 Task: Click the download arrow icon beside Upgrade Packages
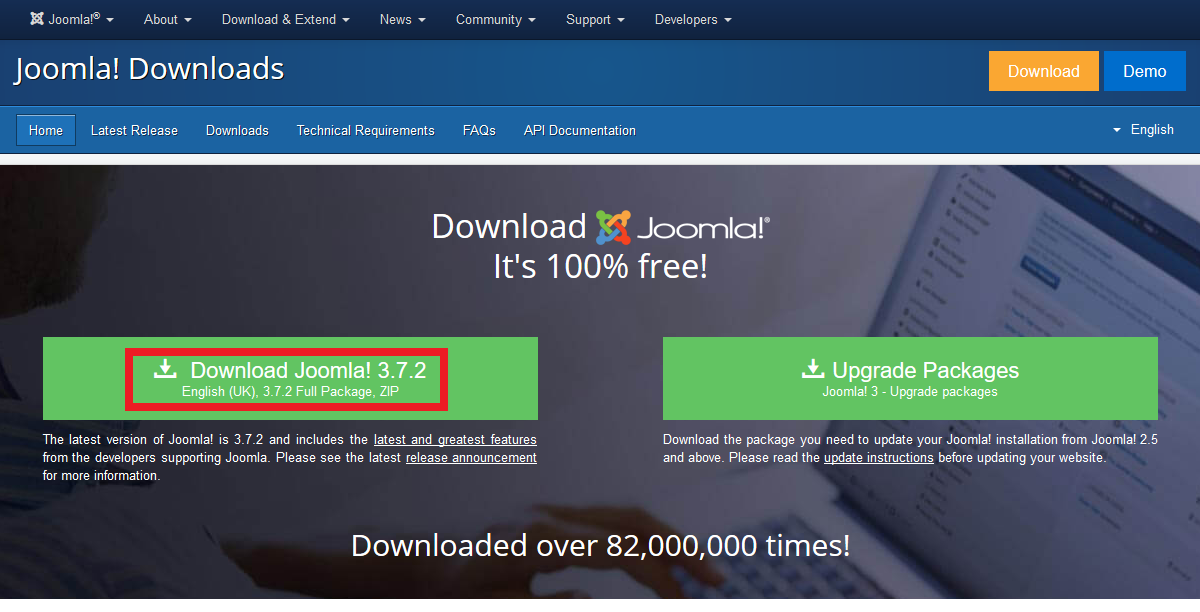pyautogui.click(x=813, y=369)
